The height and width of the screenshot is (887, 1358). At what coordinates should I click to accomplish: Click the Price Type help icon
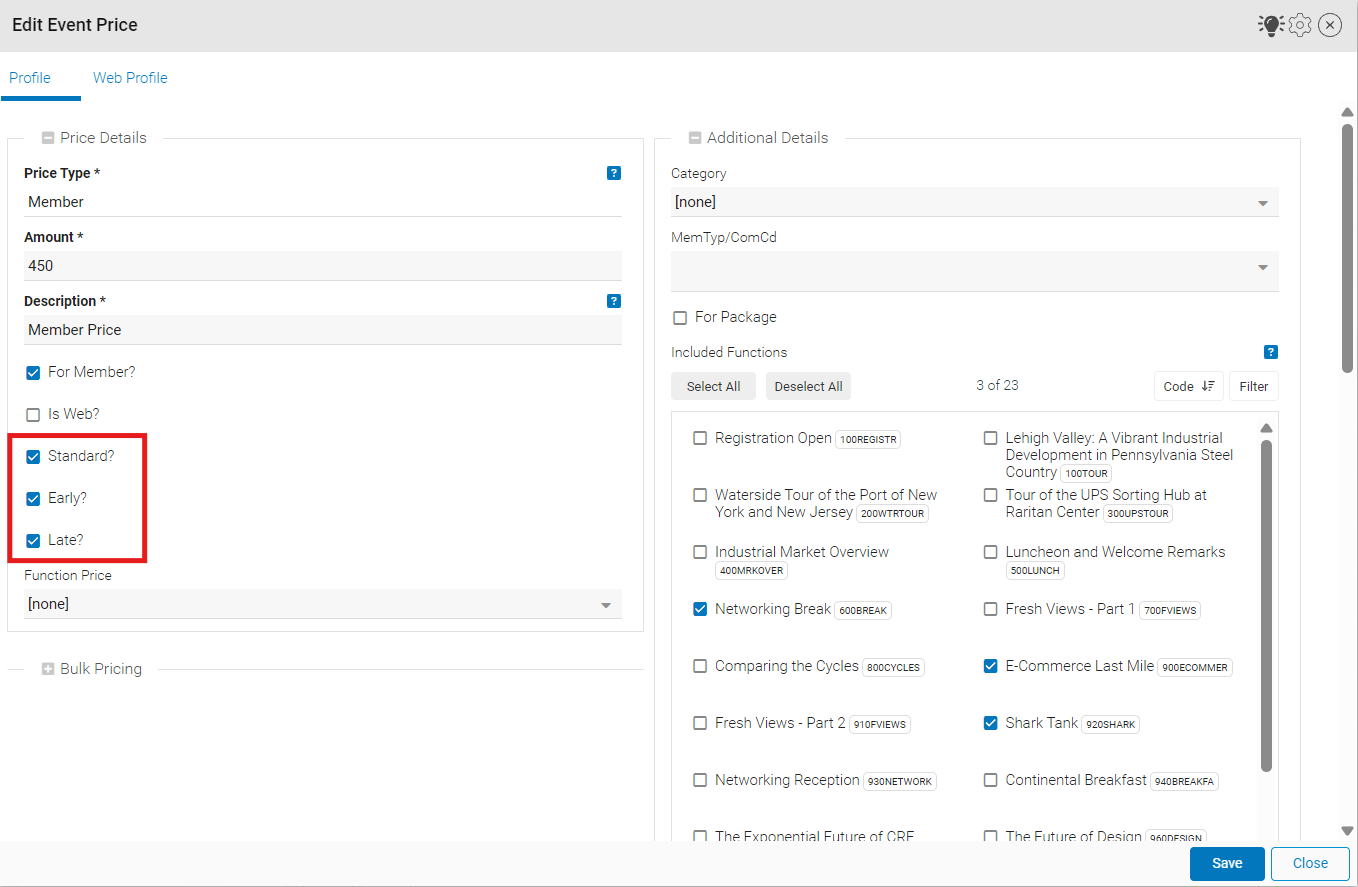point(614,173)
